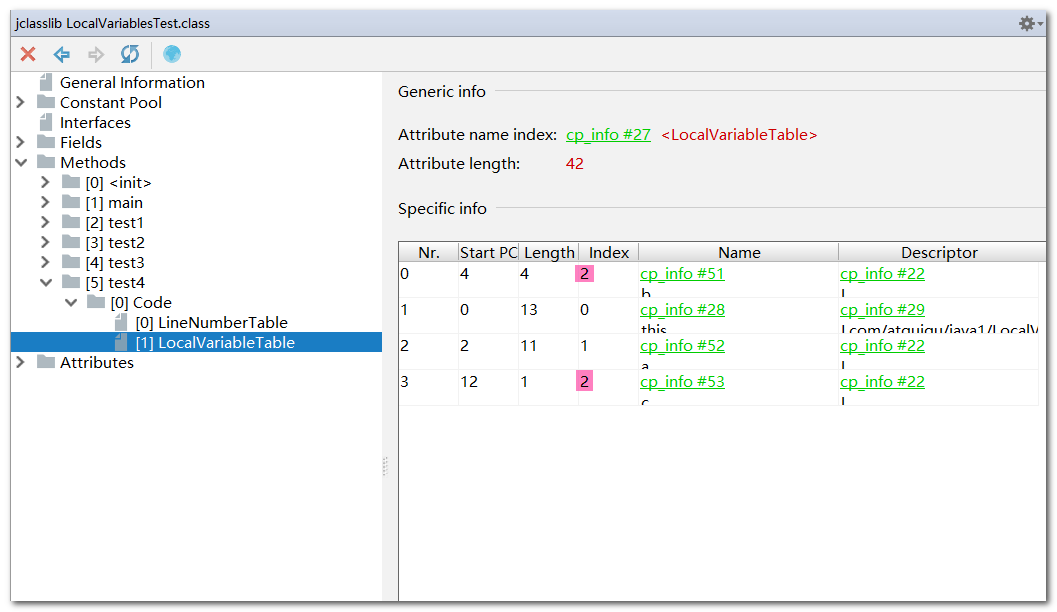The width and height of the screenshot is (1057, 612).
Task: Select the Methods label
Action: click(x=93, y=162)
